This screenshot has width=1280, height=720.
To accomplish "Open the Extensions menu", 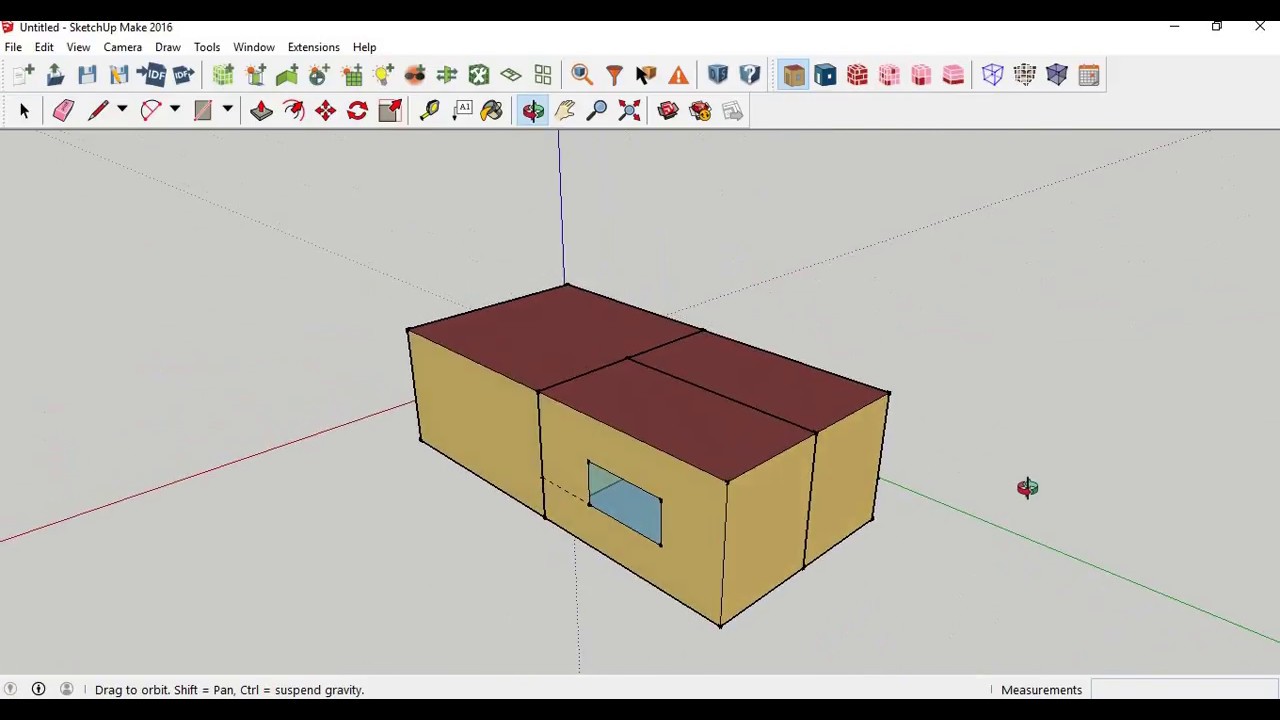I will click(314, 47).
